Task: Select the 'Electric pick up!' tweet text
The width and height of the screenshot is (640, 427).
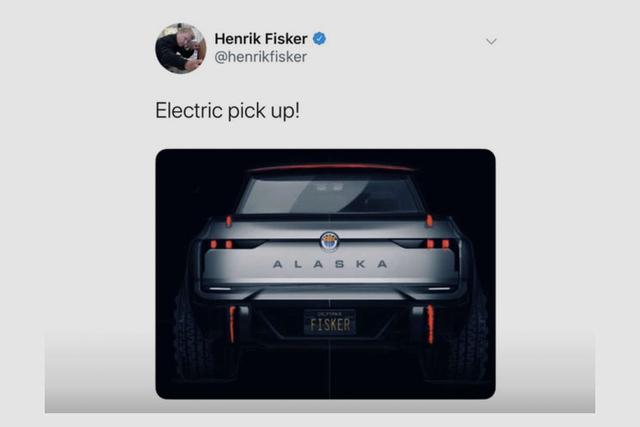Action: [x=227, y=111]
